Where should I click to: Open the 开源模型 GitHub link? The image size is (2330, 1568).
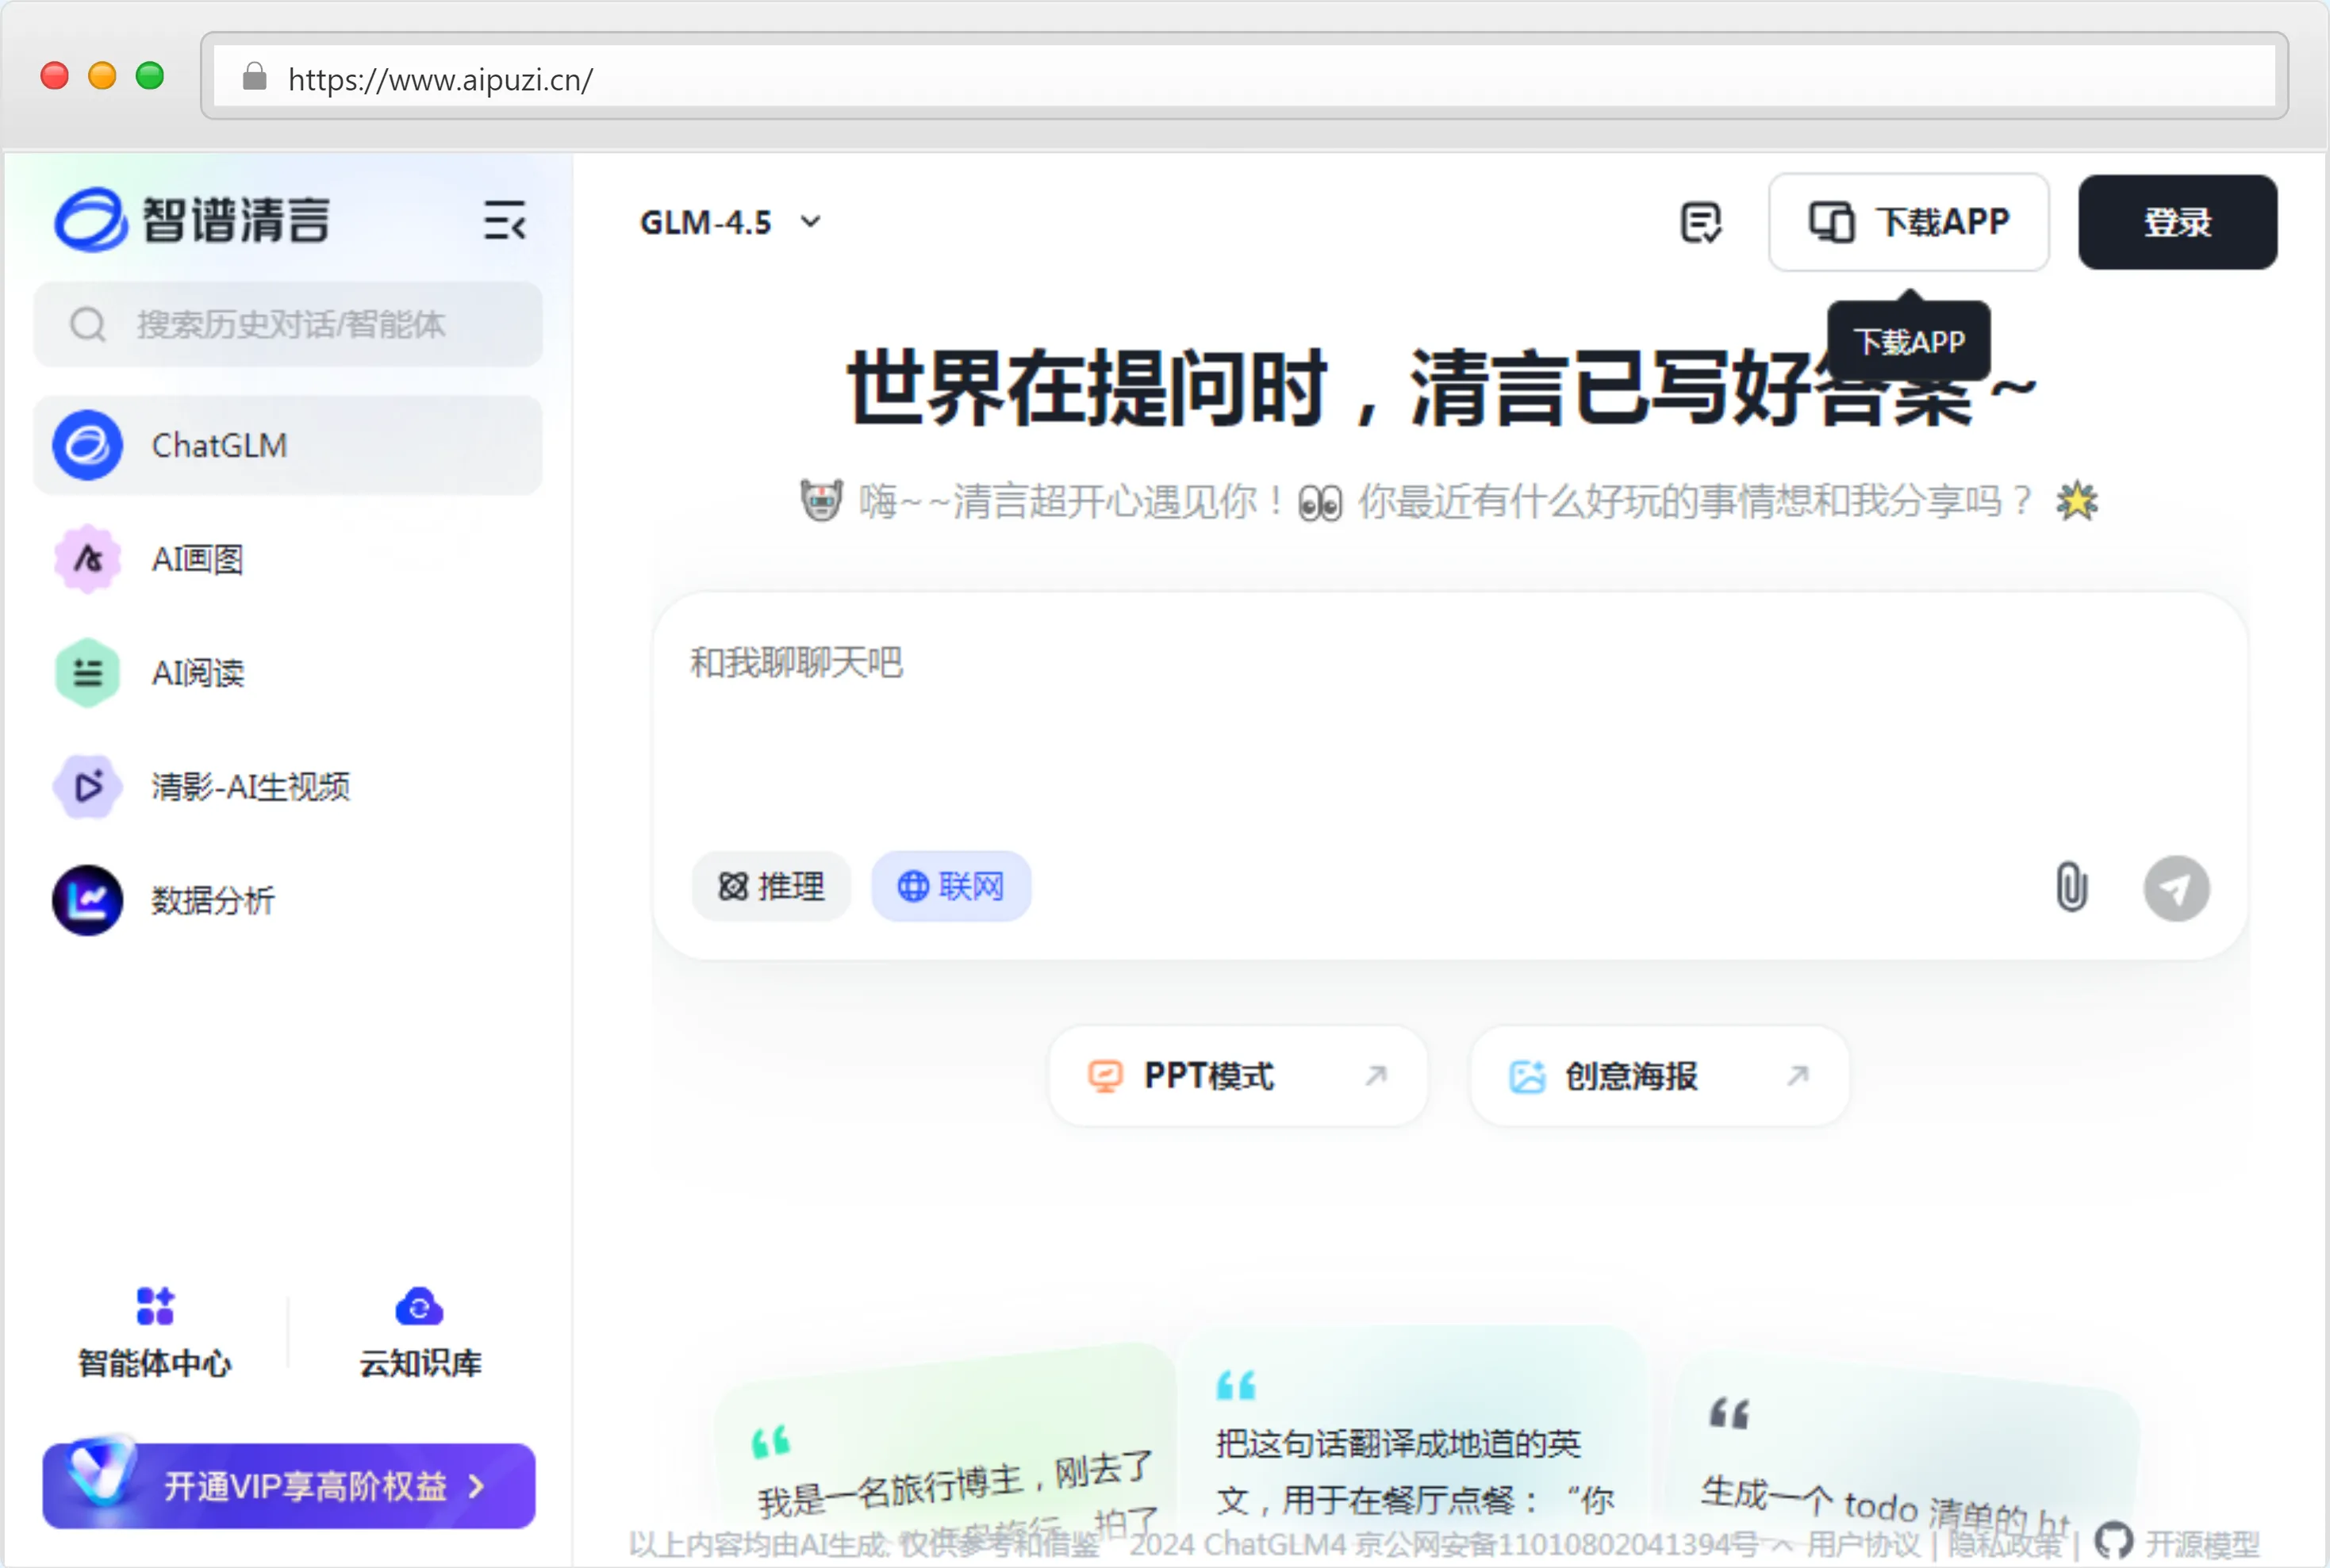click(2176, 1543)
